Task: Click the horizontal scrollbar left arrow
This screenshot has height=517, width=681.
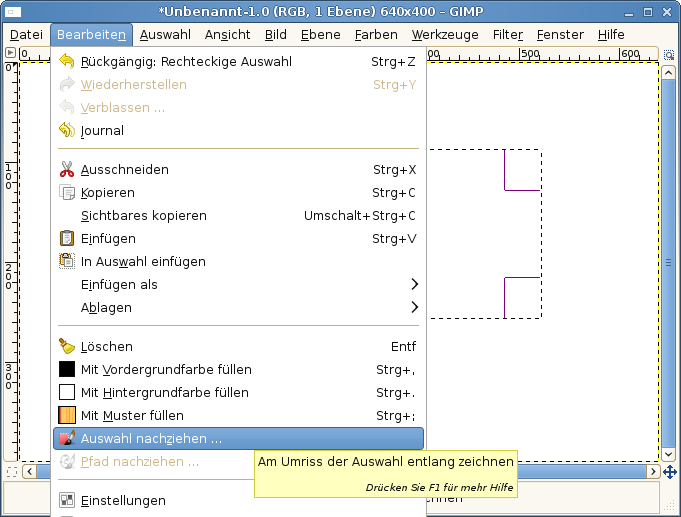Action: [x=28, y=472]
